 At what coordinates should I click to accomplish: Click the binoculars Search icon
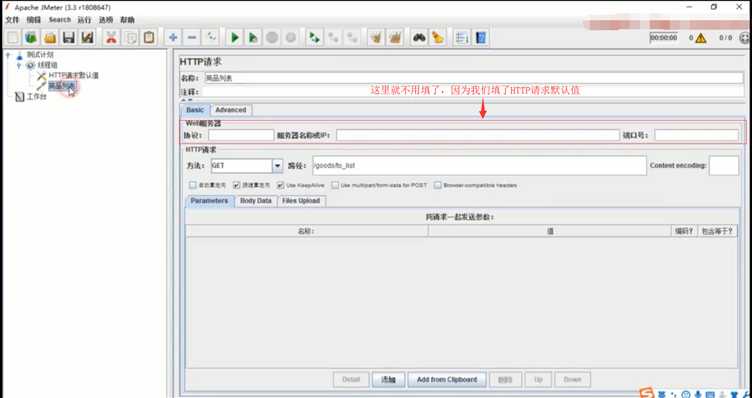tap(419, 37)
